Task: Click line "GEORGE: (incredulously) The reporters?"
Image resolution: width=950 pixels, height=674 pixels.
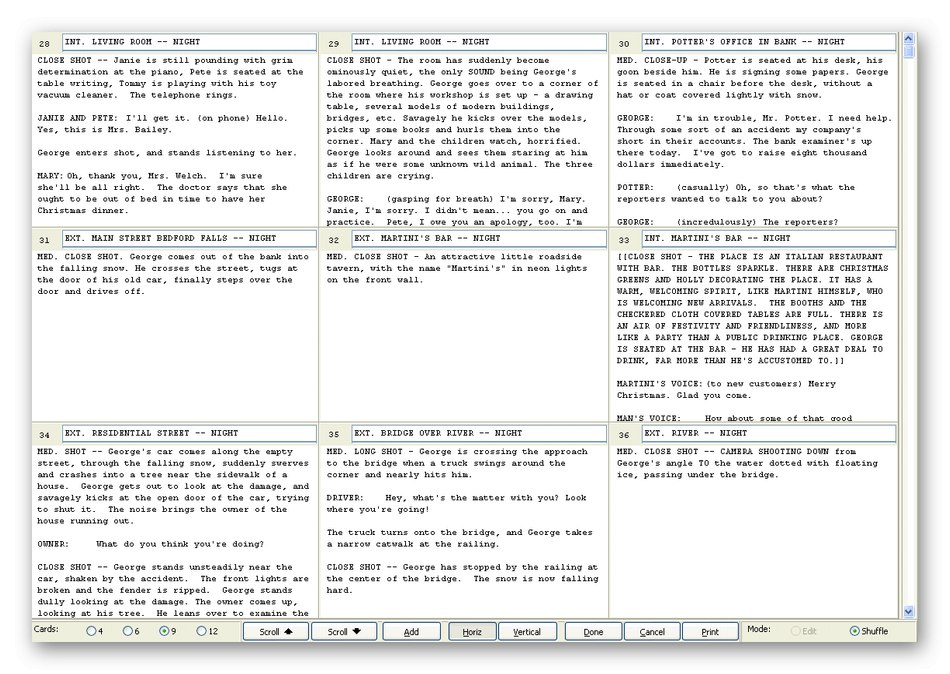Action: (727, 222)
